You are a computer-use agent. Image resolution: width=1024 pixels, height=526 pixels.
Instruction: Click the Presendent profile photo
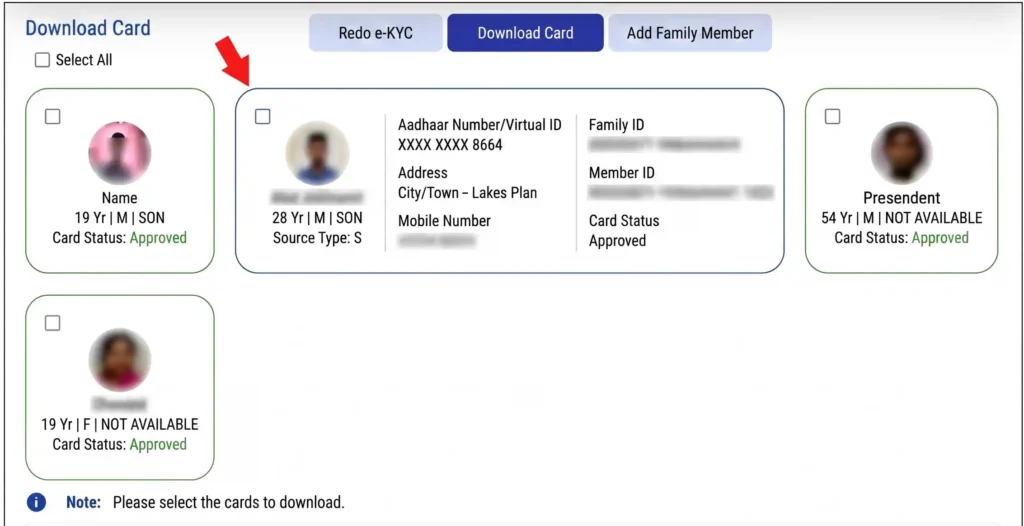point(901,153)
